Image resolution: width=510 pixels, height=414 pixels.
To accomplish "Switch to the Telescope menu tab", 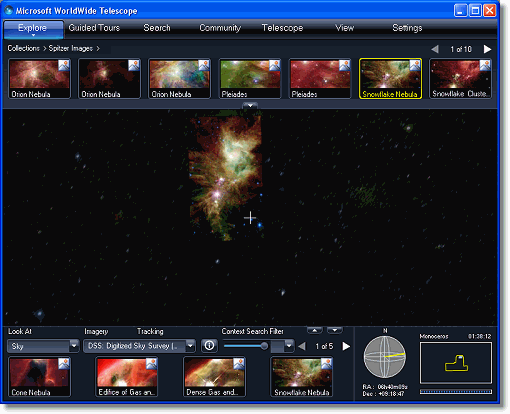I will click(282, 28).
